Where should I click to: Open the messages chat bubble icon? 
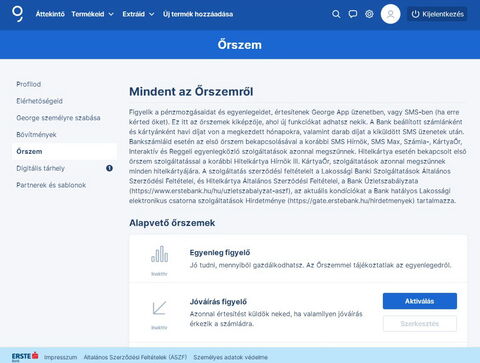[353, 14]
